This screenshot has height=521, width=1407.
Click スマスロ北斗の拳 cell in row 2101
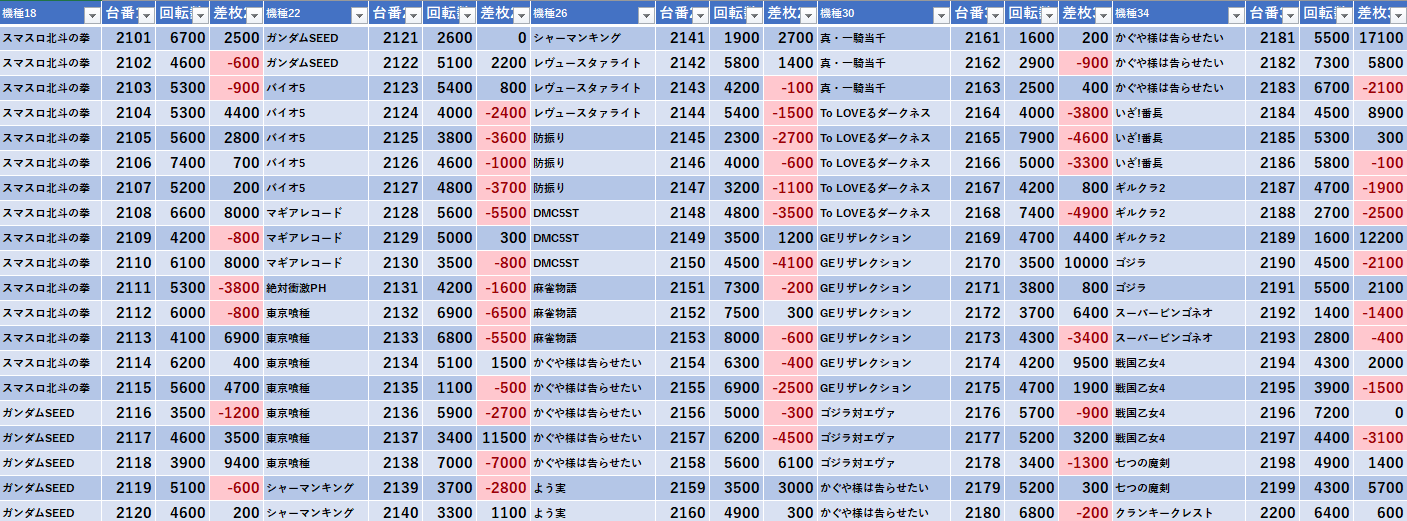click(51, 38)
